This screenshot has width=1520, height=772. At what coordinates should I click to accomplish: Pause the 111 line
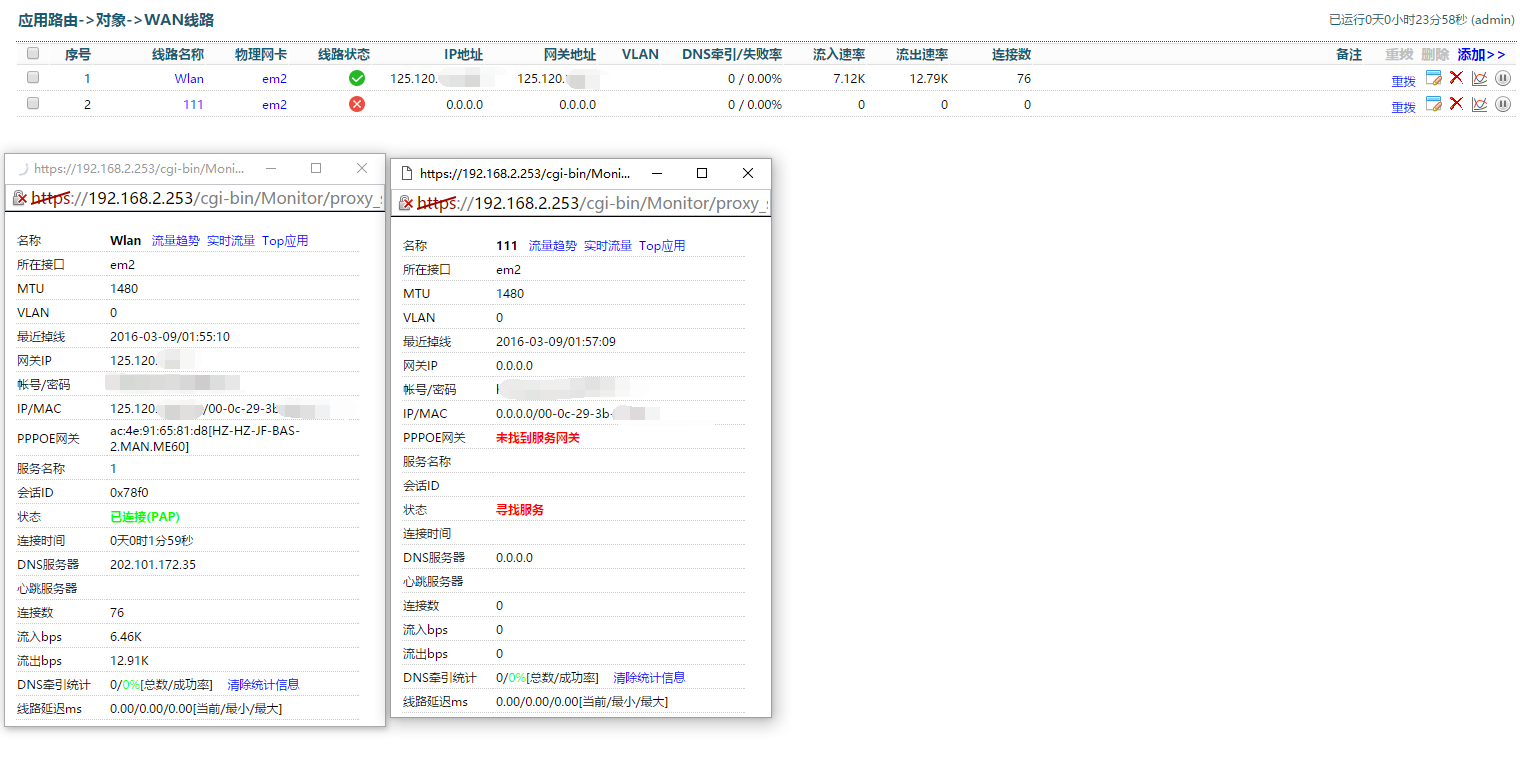pos(1502,104)
